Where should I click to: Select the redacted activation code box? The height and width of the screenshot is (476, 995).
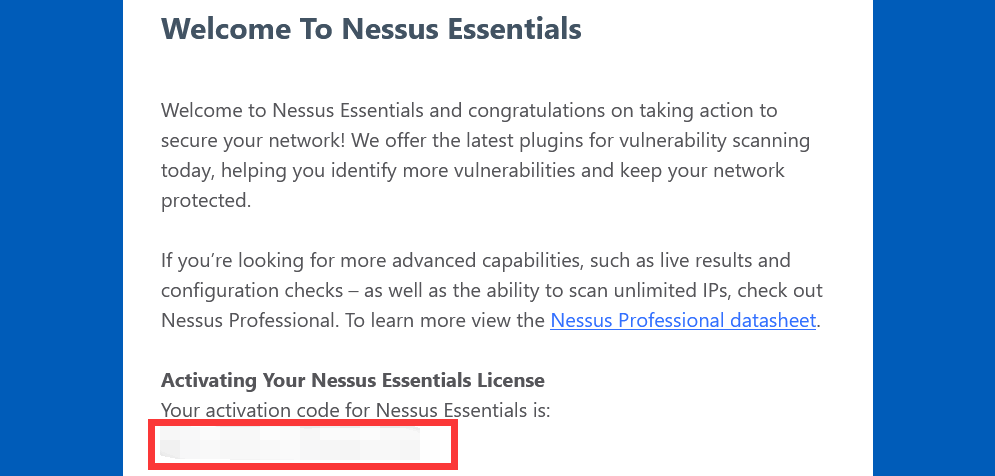303,444
